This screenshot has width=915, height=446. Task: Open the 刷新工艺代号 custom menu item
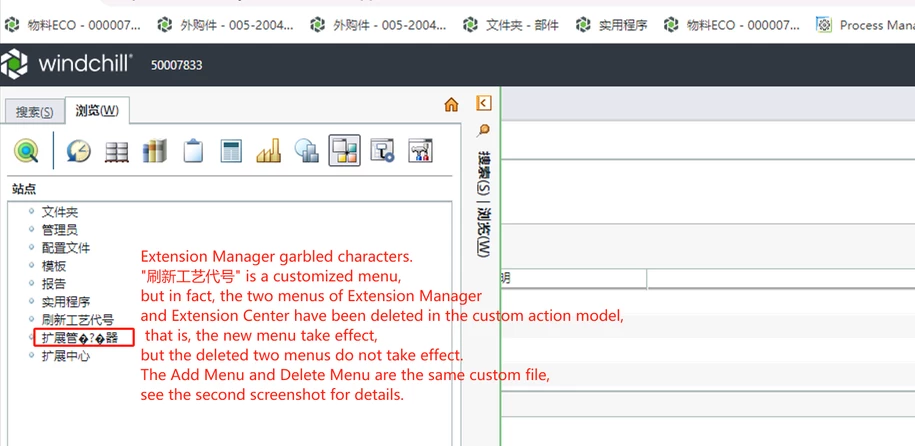click(x=78, y=320)
